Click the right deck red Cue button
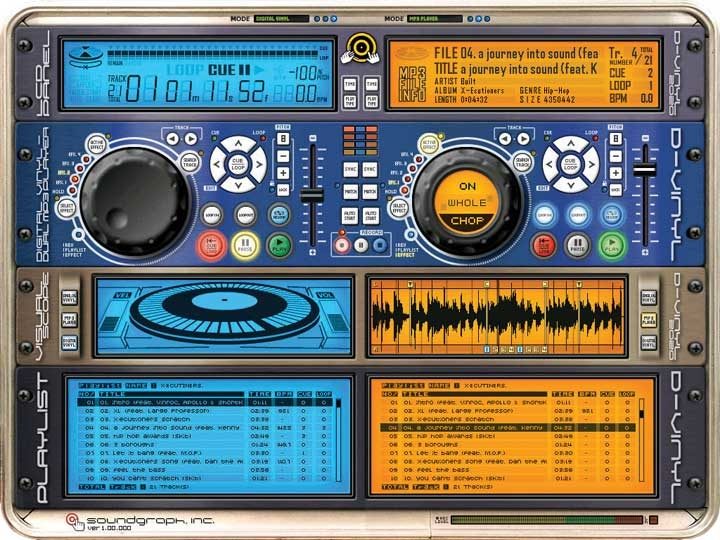 click(544, 246)
